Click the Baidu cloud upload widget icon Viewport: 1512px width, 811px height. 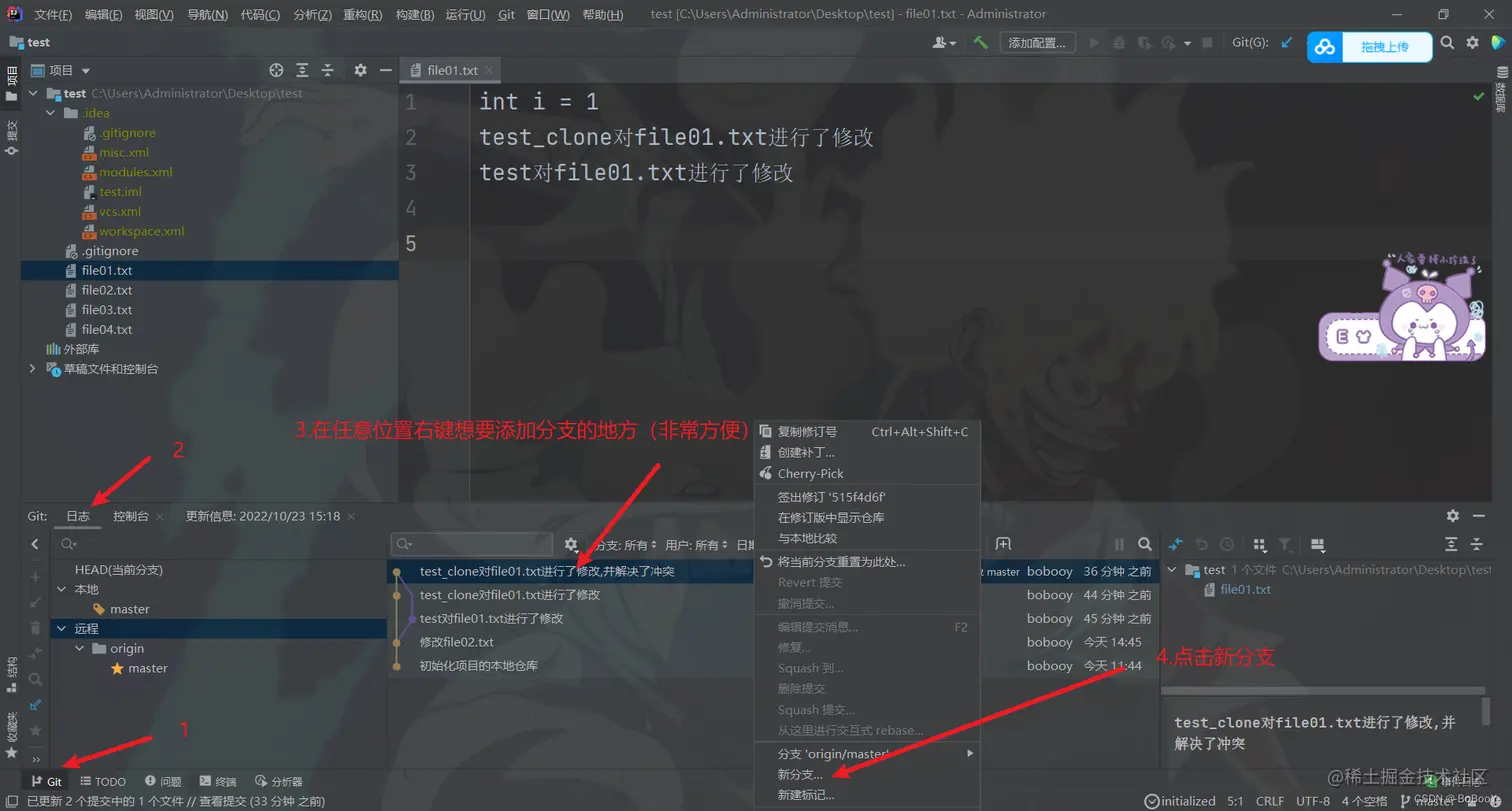[1324, 47]
